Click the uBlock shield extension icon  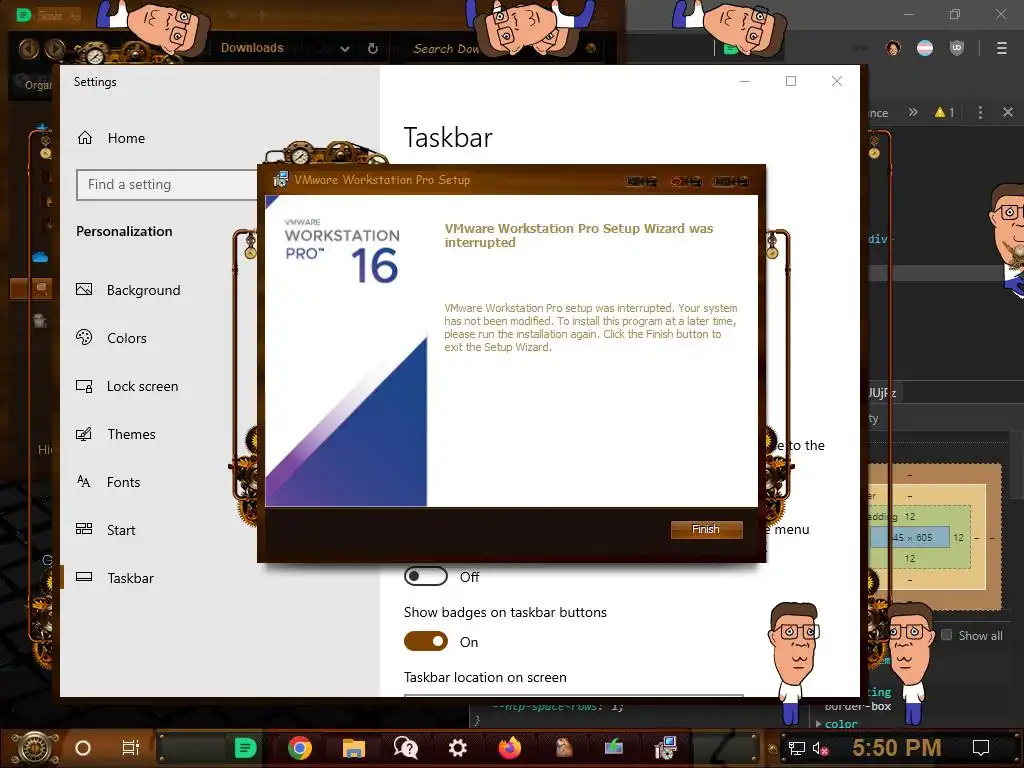[957, 48]
